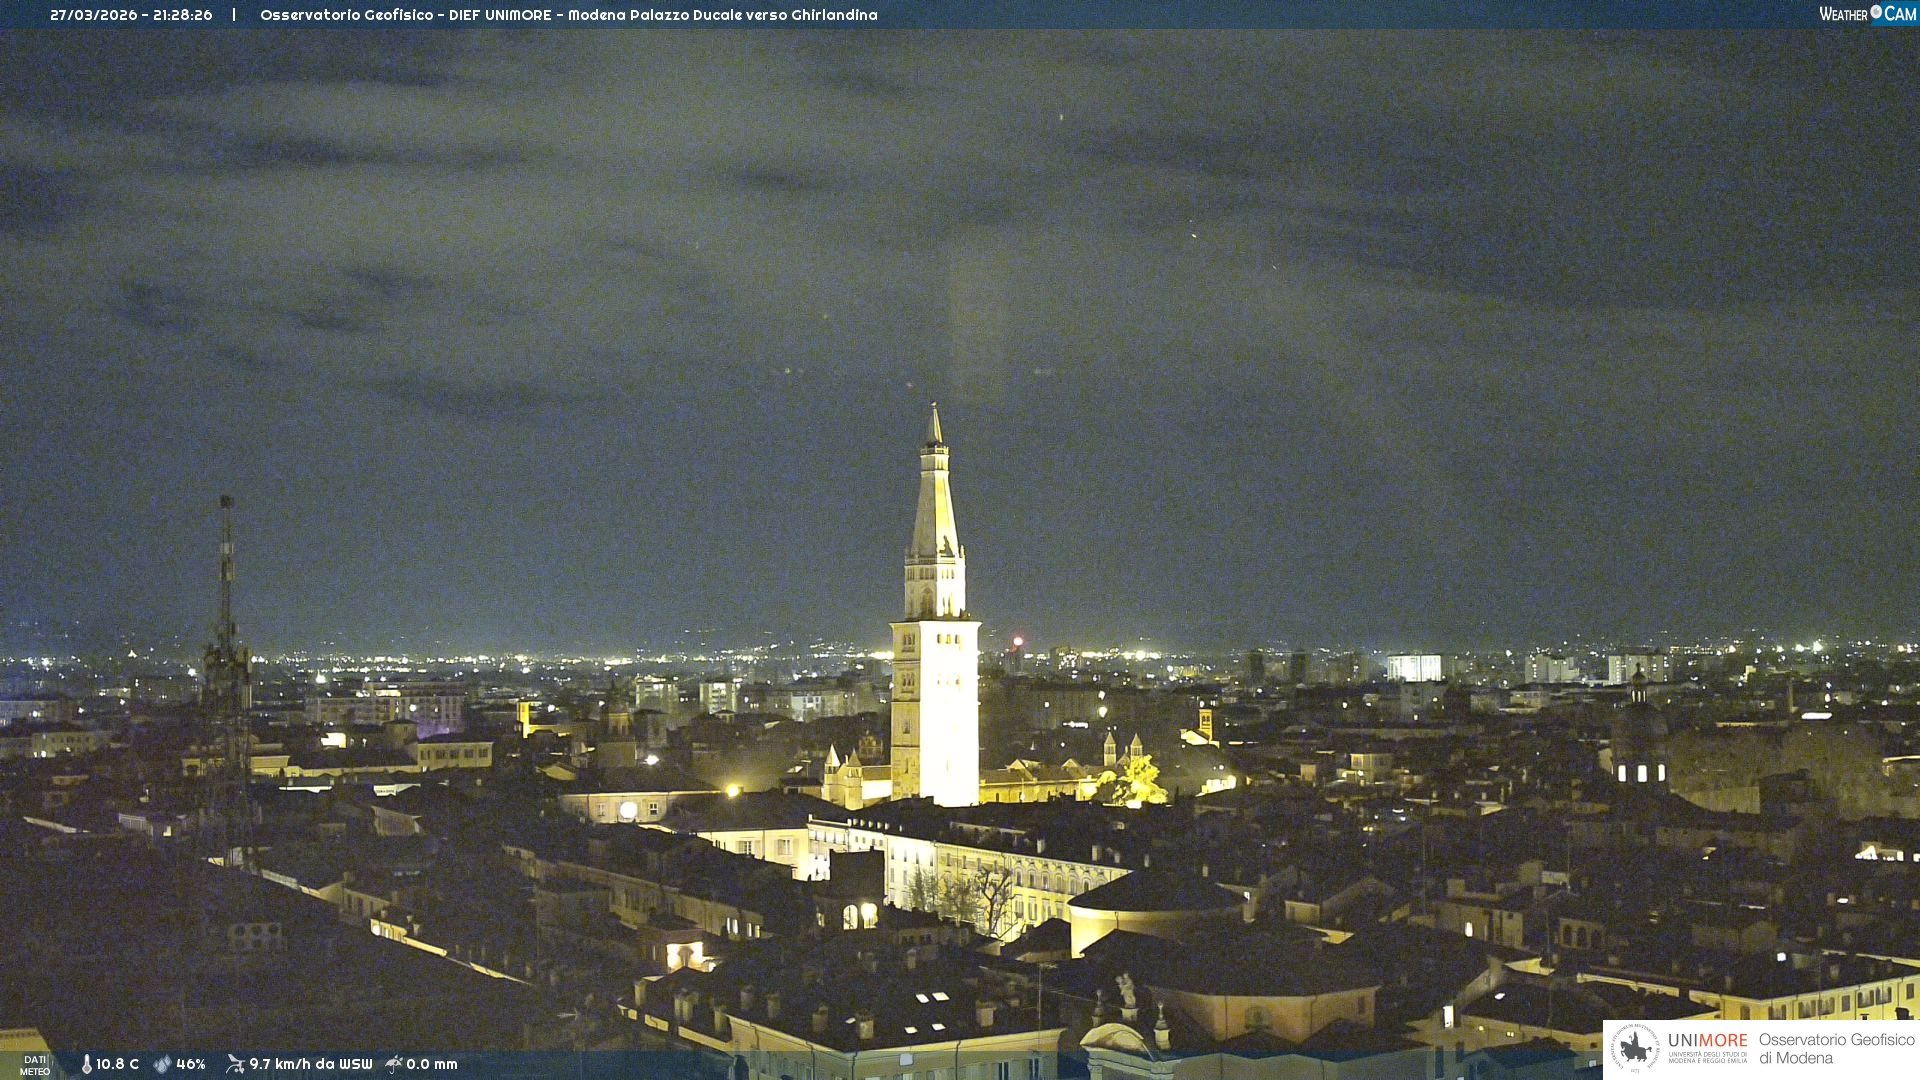Screen dimensions: 1920x1080
Task: Open the DATI METEO label
Action: [x=35, y=1065]
